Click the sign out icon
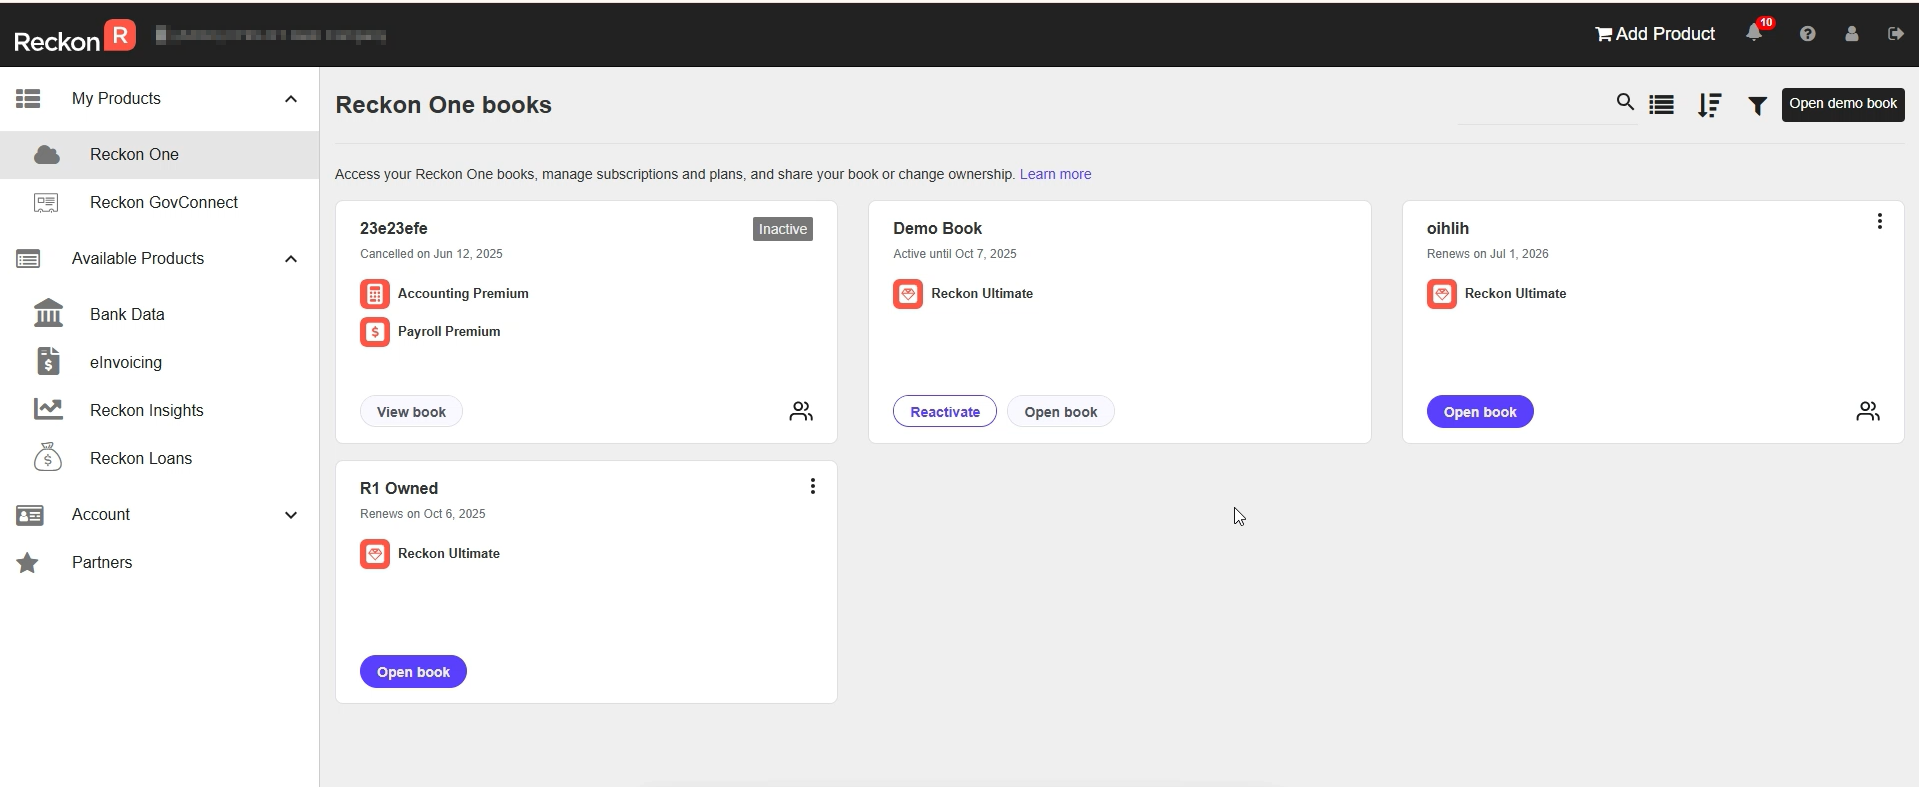 point(1895,34)
